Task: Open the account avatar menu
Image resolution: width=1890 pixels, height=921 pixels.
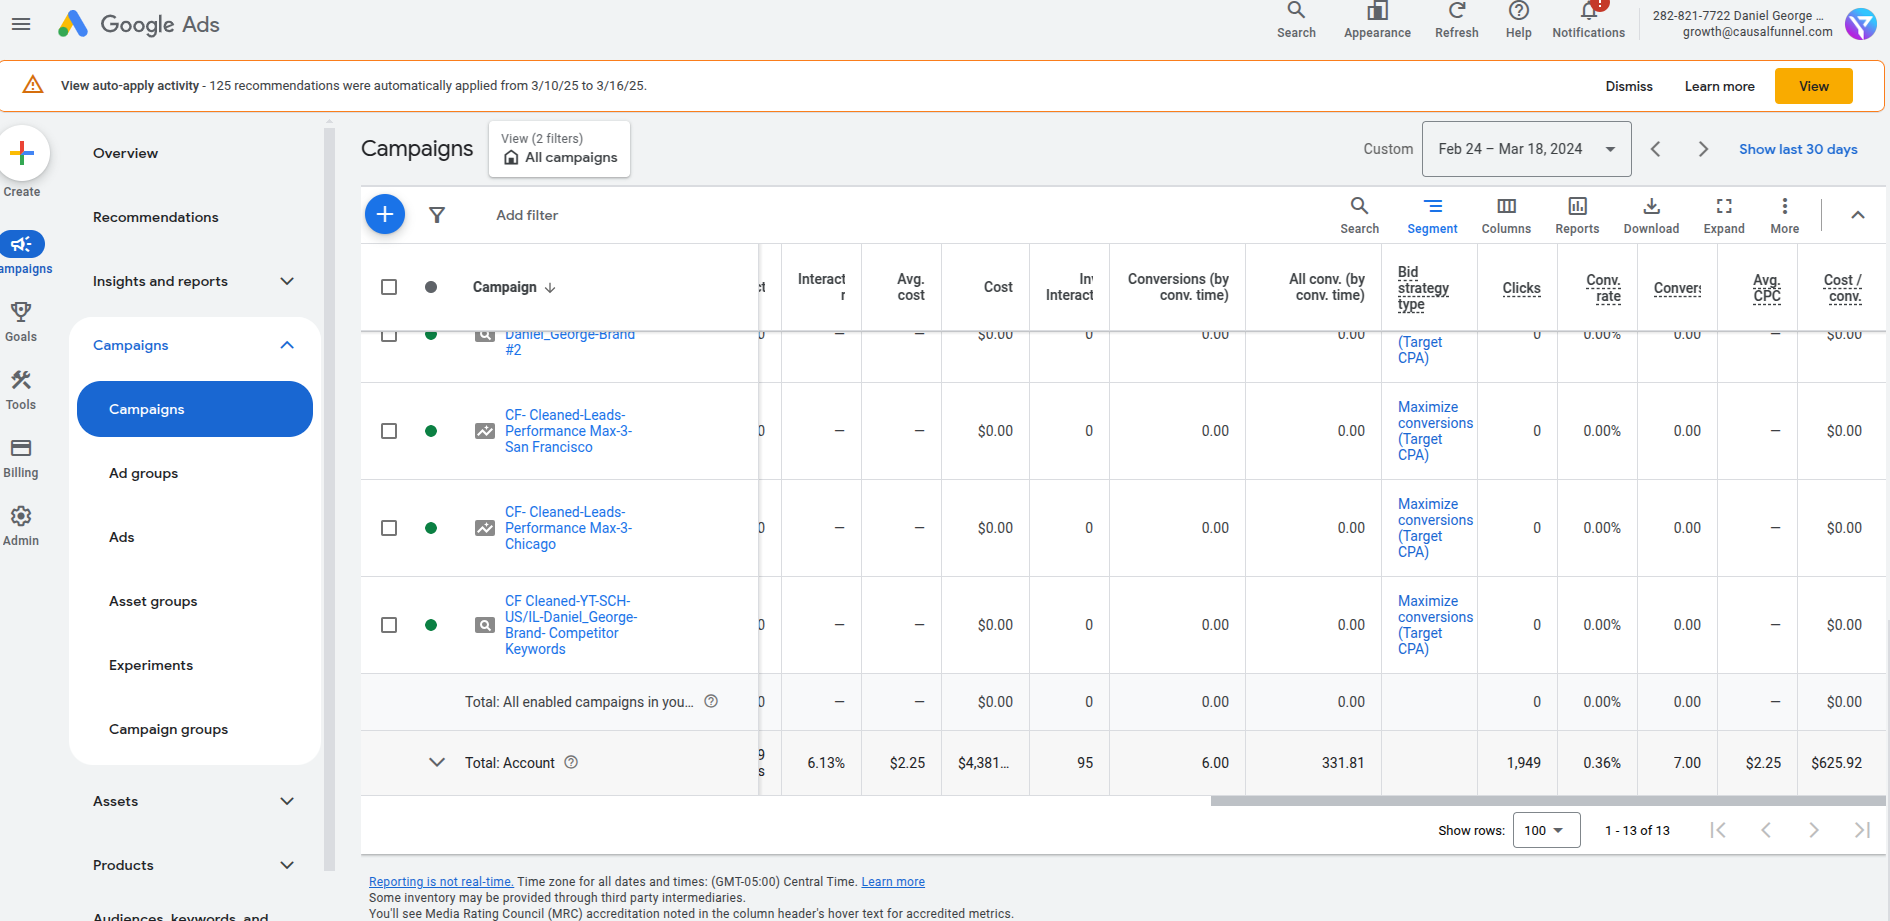Action: coord(1860,24)
